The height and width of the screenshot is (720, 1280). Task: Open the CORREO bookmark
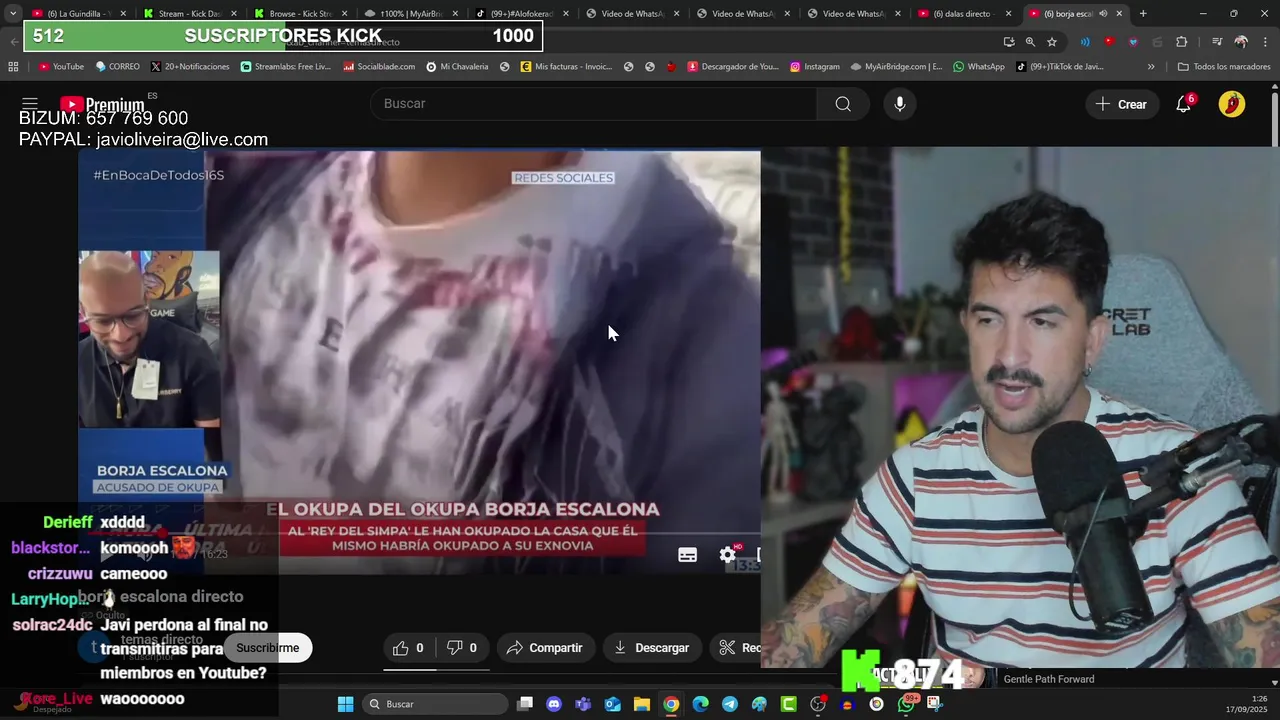(x=118, y=67)
